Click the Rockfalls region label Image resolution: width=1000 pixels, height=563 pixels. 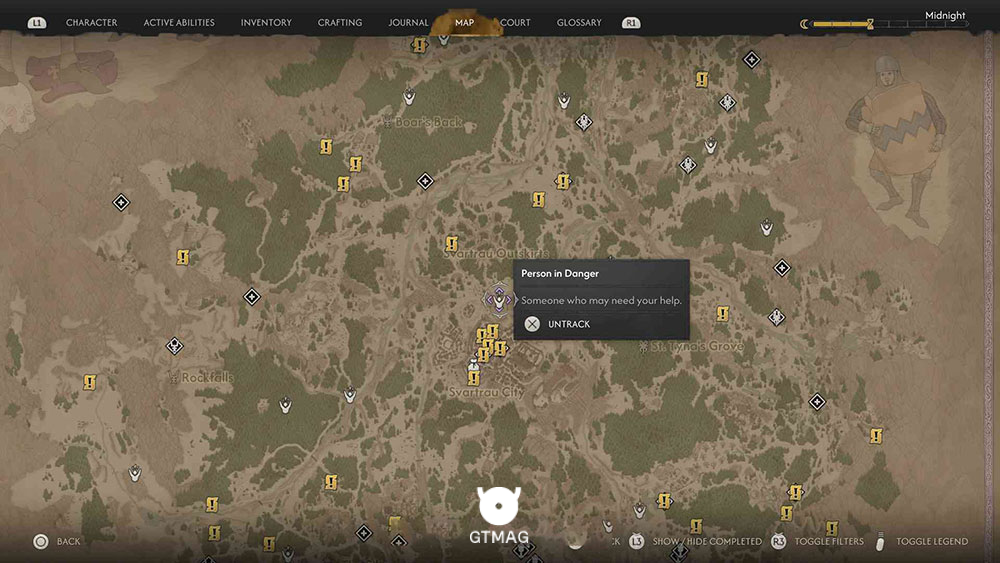207,377
